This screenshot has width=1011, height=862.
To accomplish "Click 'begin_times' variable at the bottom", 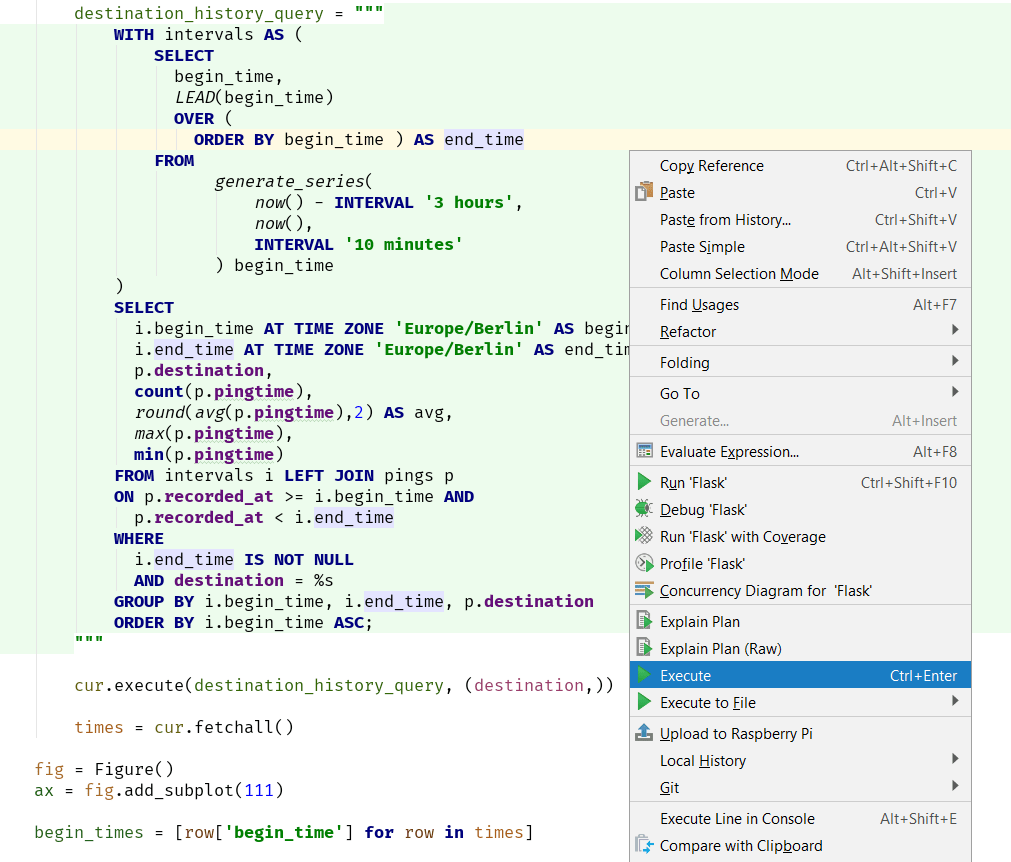I will pyautogui.click(x=89, y=833).
